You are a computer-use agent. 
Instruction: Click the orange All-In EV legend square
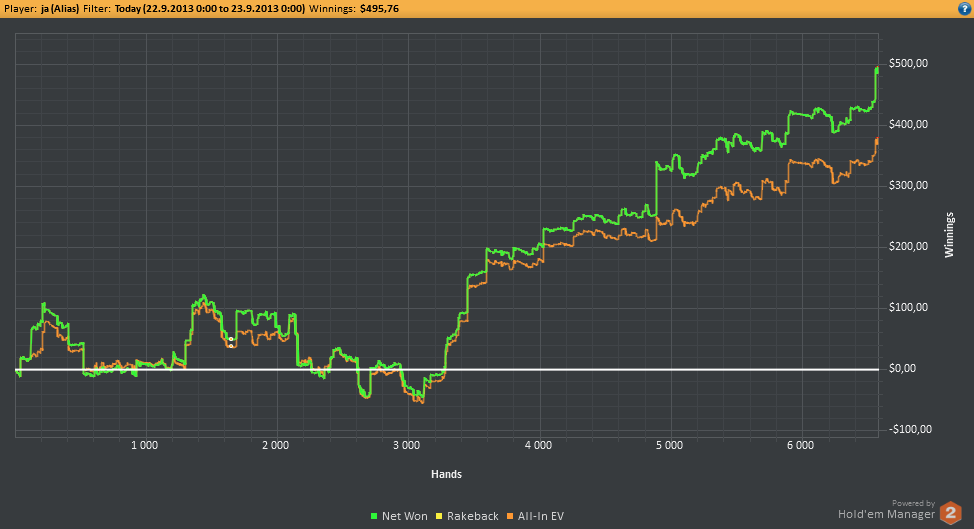(x=510, y=516)
